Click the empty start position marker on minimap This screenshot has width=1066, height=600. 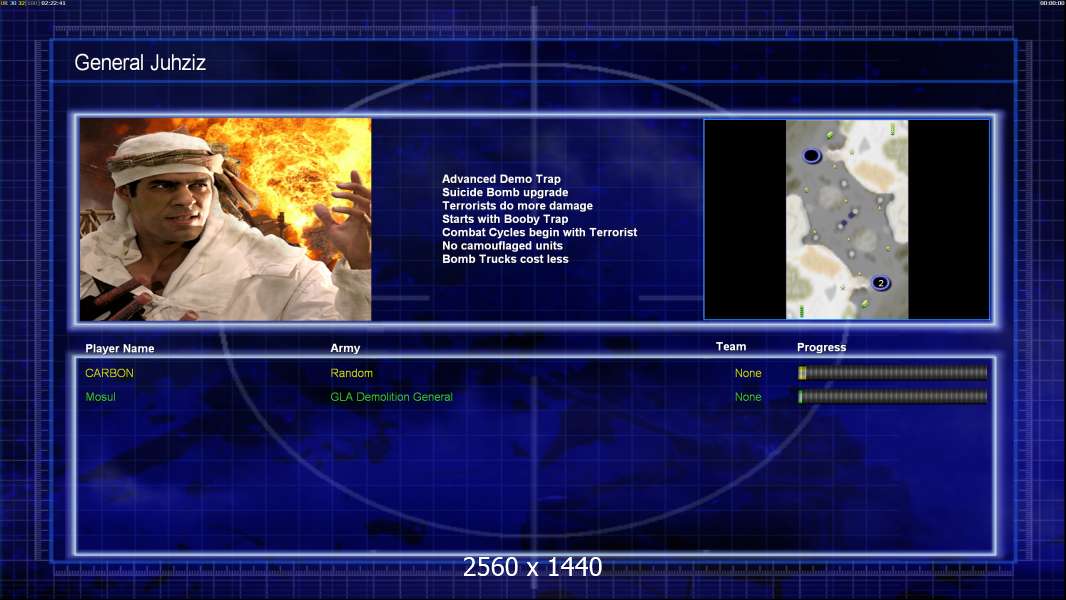(812, 156)
